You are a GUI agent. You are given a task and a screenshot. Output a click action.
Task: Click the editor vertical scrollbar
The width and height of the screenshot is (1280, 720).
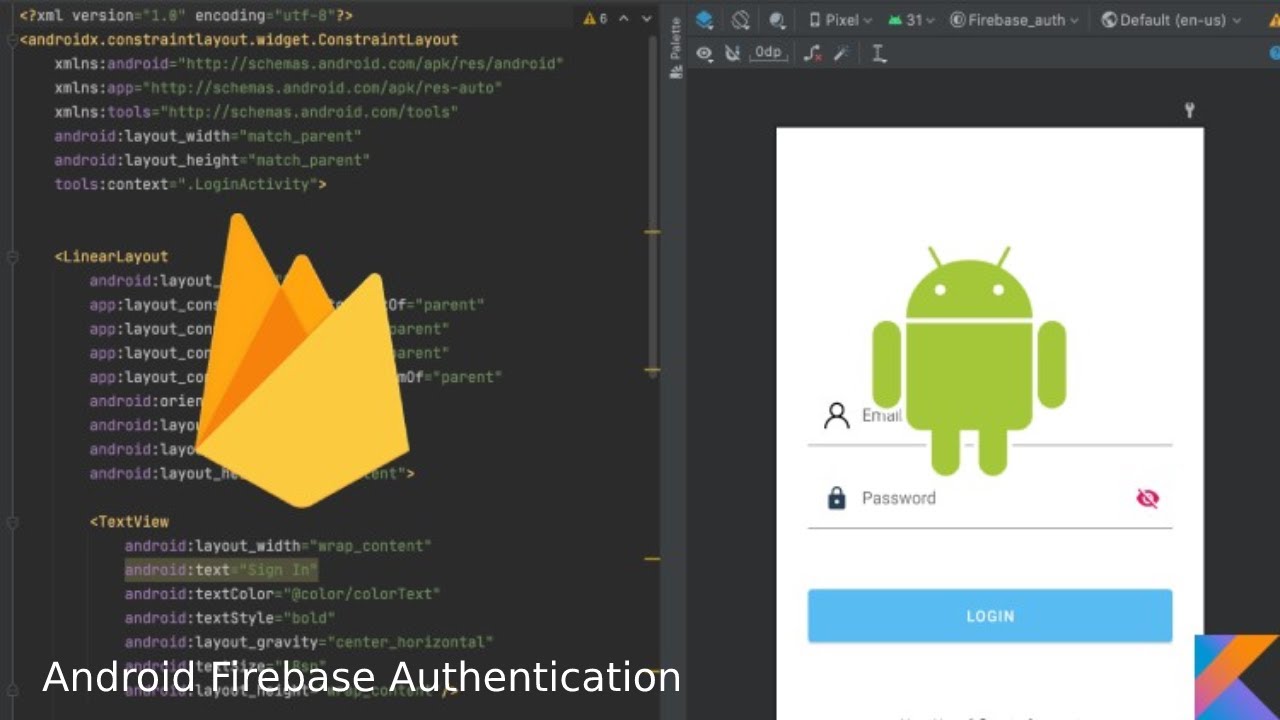click(x=652, y=206)
